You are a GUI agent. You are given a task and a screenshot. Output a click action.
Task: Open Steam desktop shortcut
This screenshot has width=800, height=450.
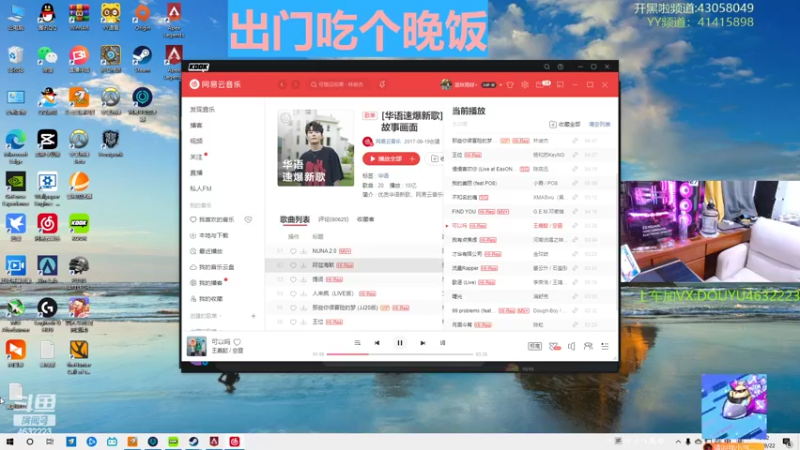click(142, 59)
